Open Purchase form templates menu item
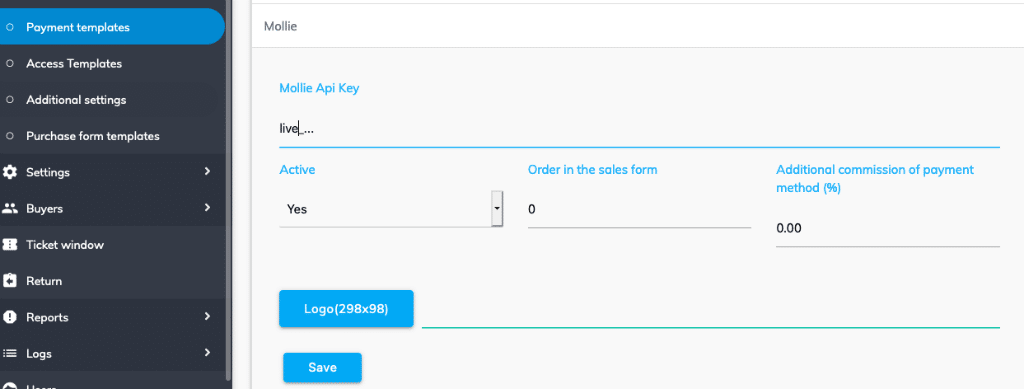The height and width of the screenshot is (389, 1024). [x=93, y=136]
